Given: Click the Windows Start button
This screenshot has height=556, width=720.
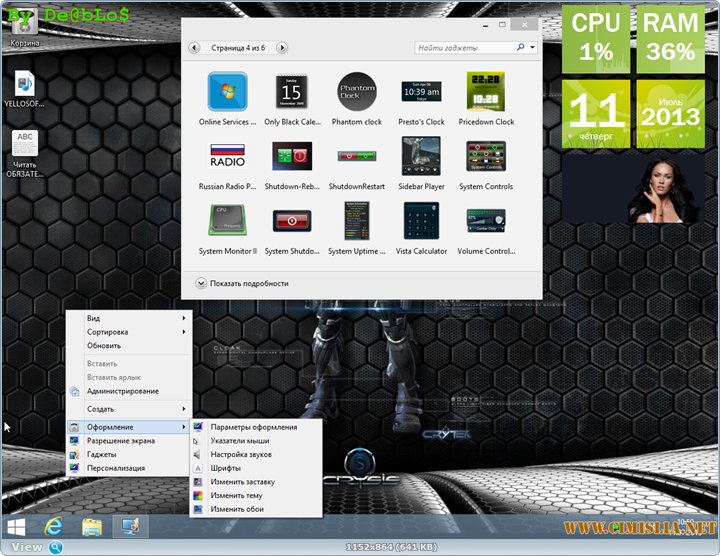Looking at the screenshot, I should tap(17, 526).
